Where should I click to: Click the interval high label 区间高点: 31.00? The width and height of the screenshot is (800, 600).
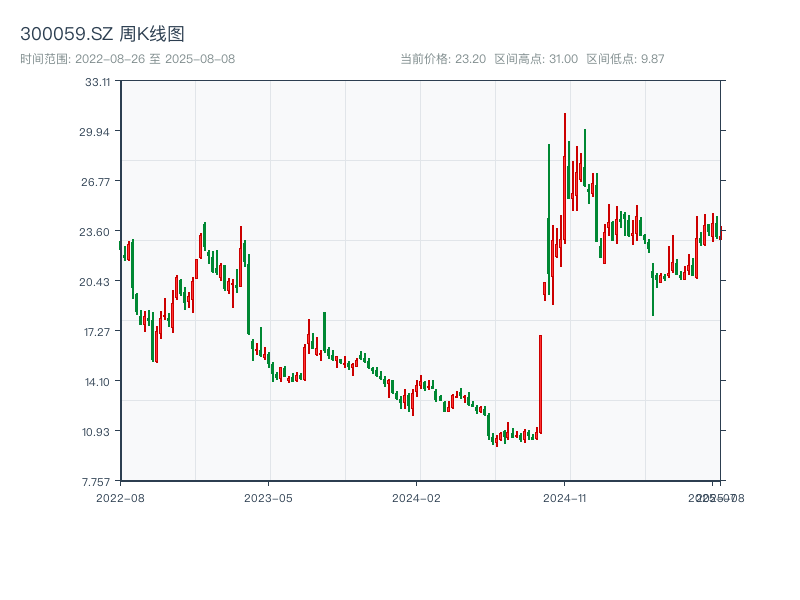pos(536,59)
